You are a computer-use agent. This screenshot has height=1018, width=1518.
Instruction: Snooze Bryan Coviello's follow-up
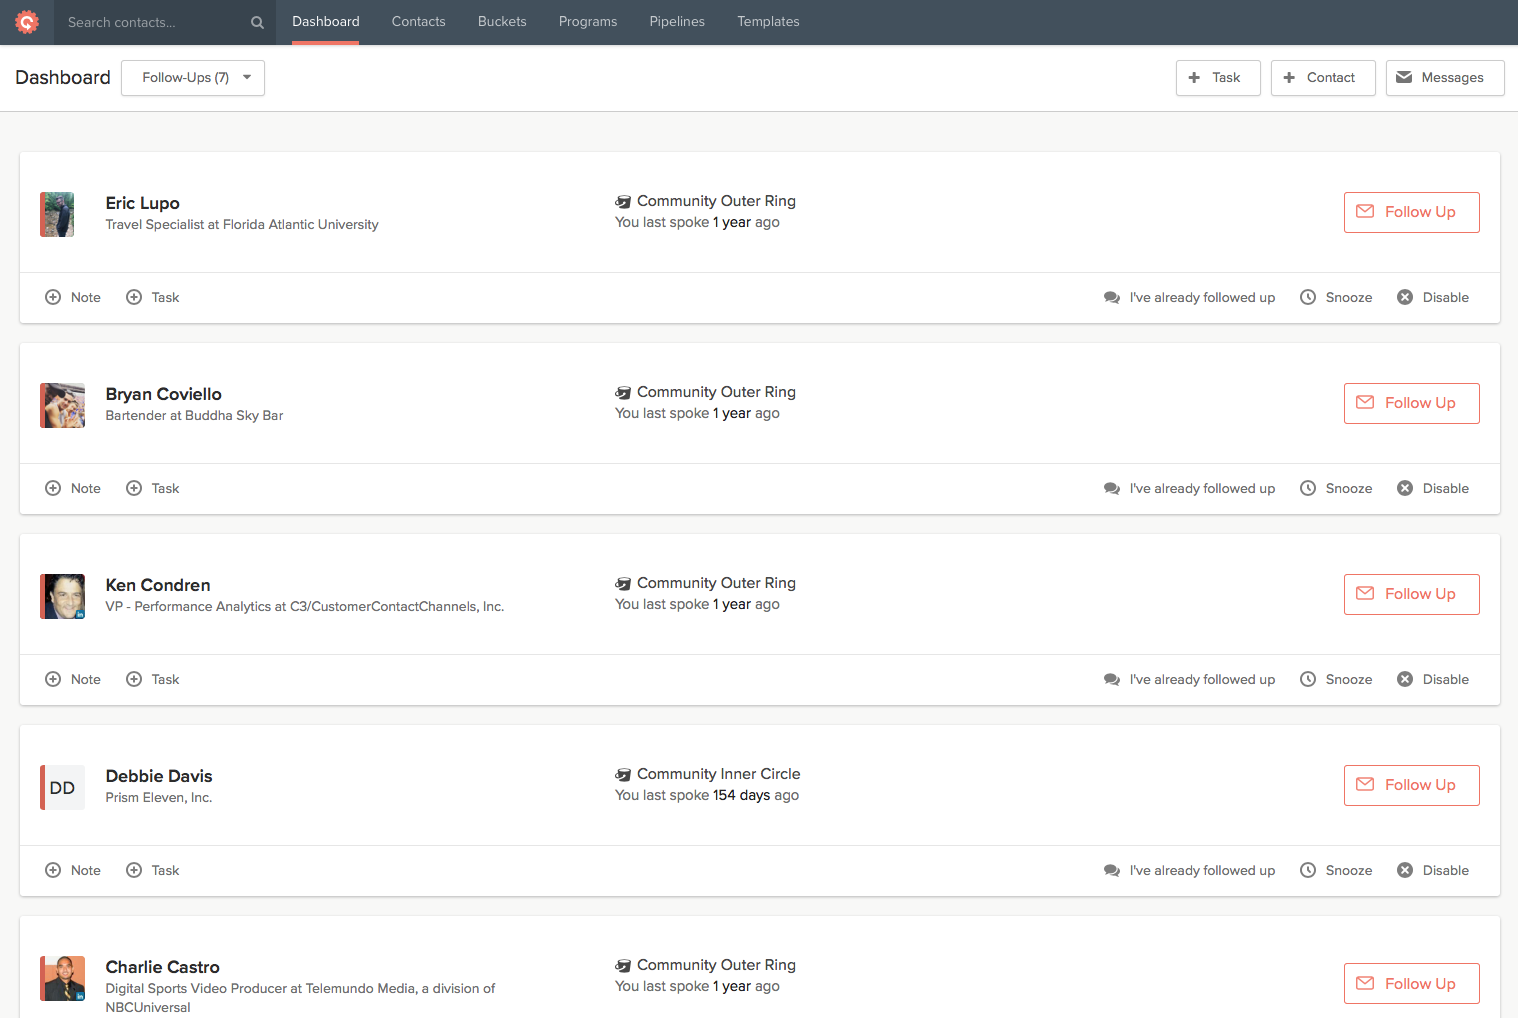(1336, 488)
